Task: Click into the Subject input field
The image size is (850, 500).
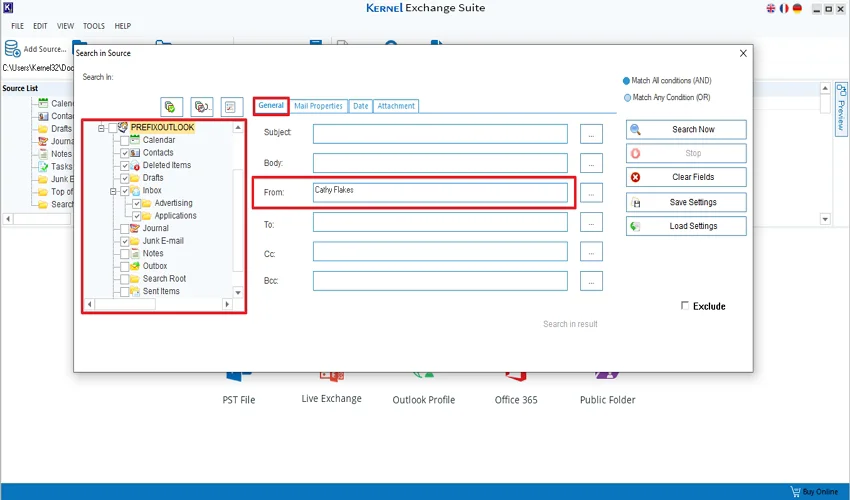Action: [440, 134]
